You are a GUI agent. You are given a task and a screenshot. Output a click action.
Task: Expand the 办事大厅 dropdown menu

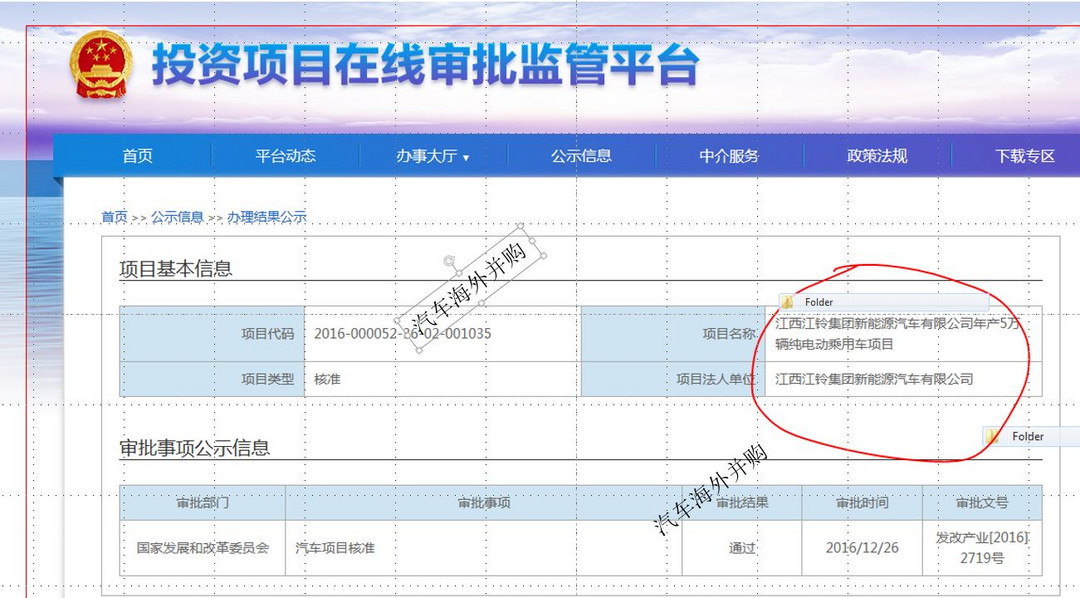433,156
